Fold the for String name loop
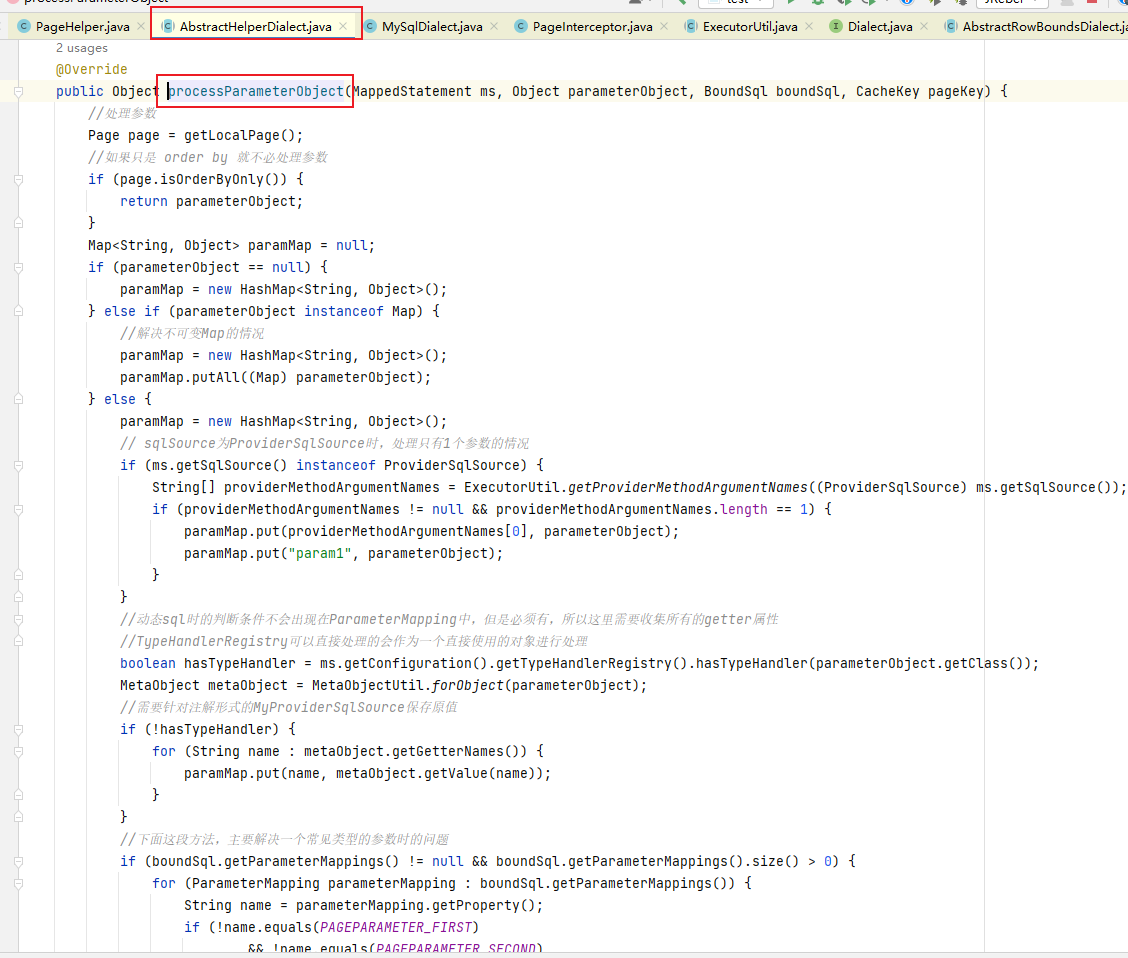Image resolution: width=1128 pixels, height=958 pixels. point(19,752)
